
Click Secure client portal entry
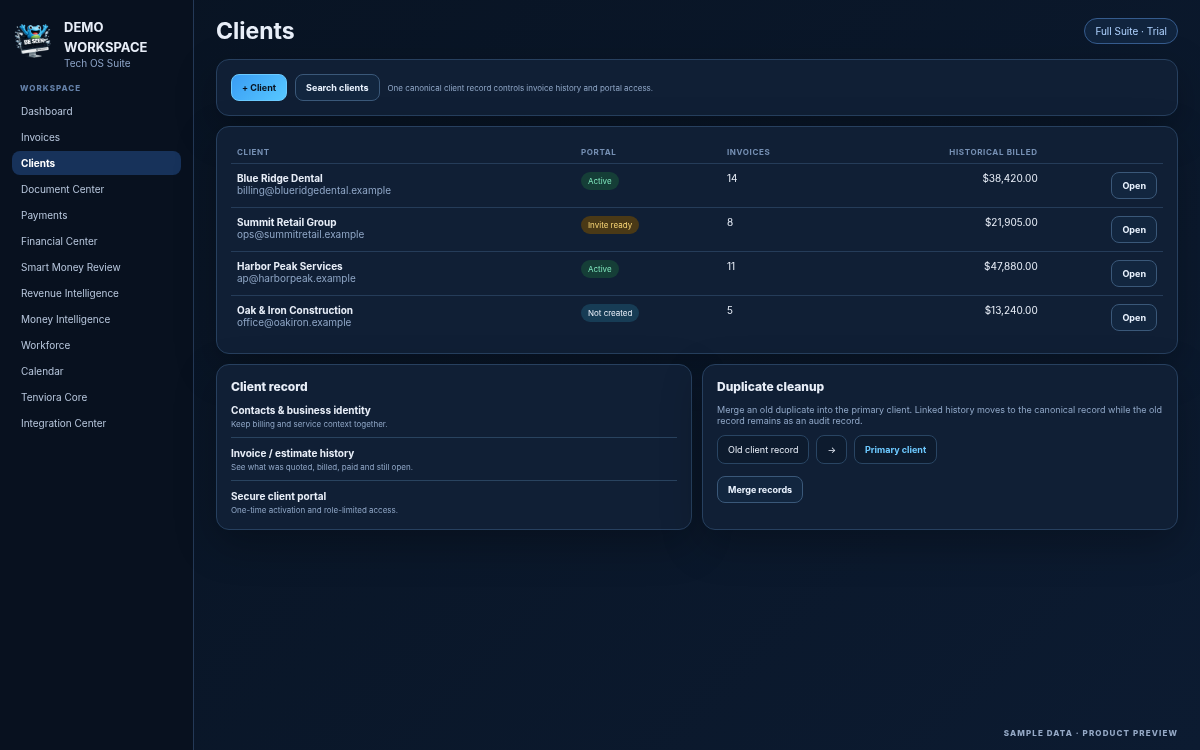click(x=454, y=503)
